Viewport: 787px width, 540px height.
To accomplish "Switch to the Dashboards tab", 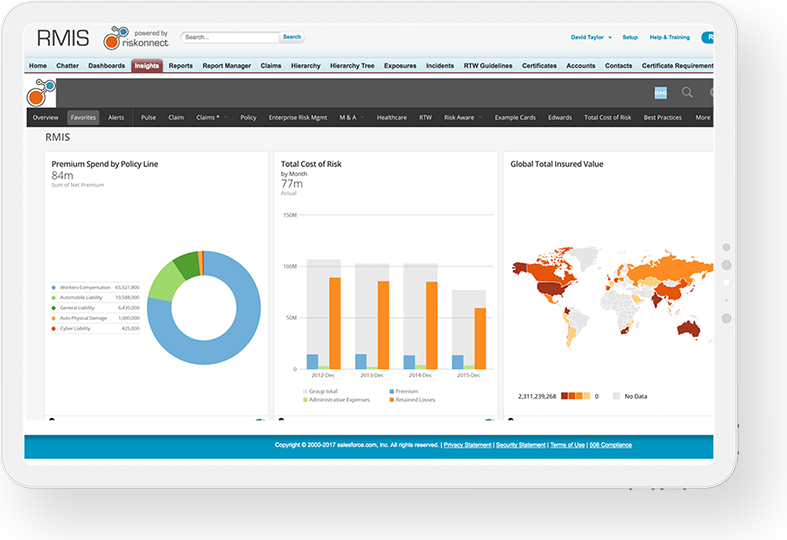I will pyautogui.click(x=106, y=66).
